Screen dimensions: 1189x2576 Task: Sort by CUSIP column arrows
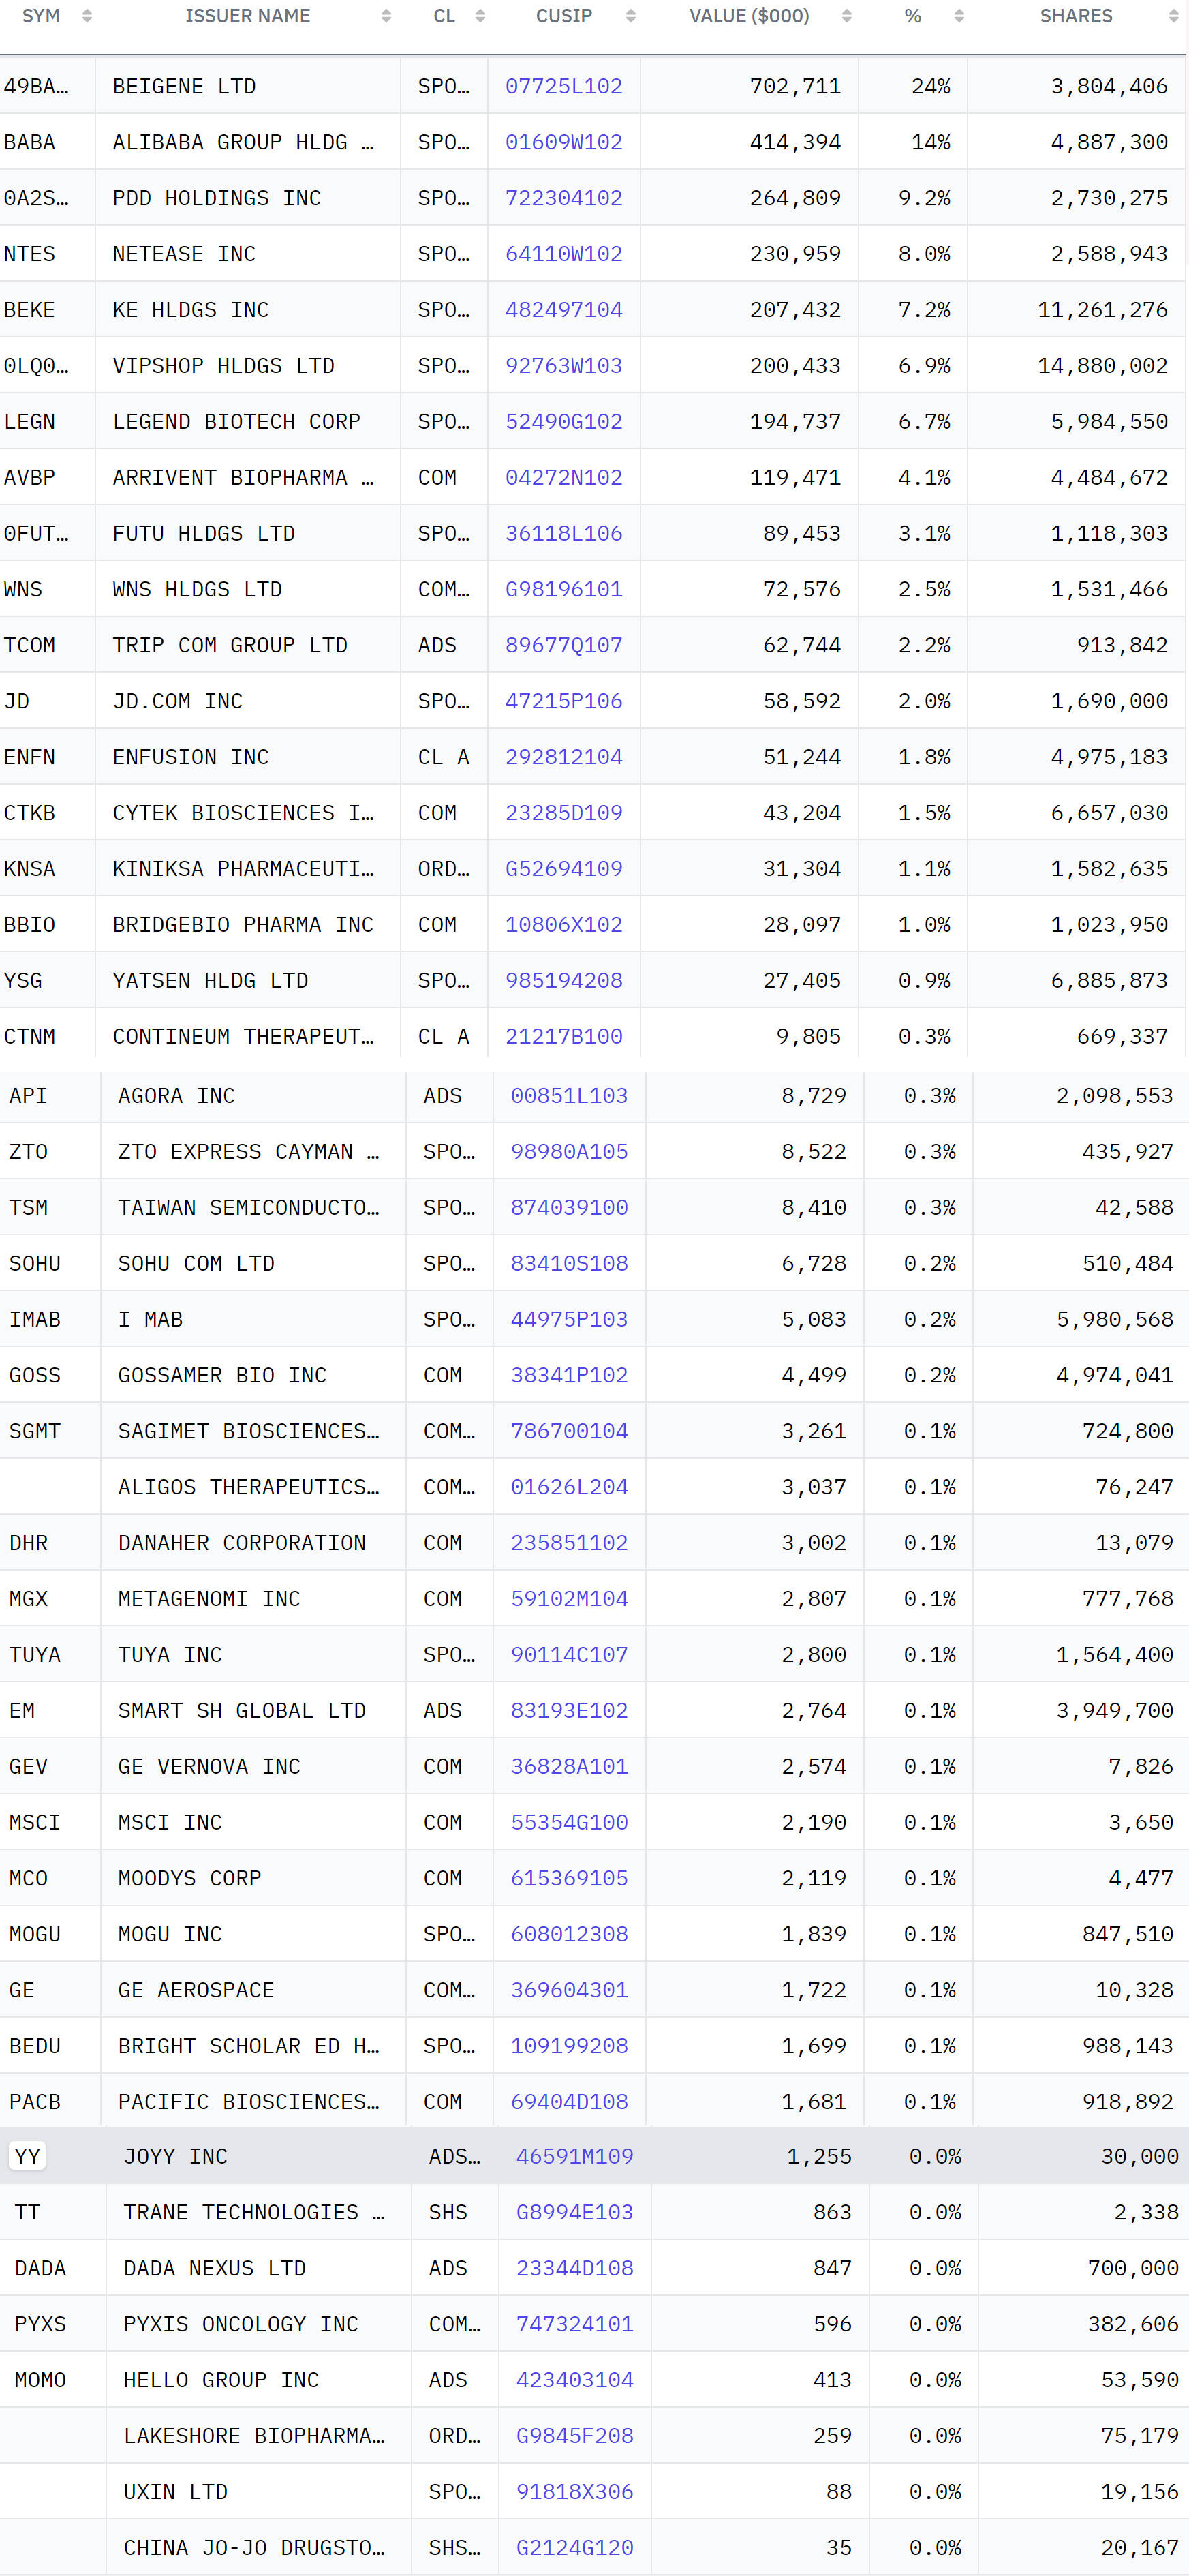point(630,16)
